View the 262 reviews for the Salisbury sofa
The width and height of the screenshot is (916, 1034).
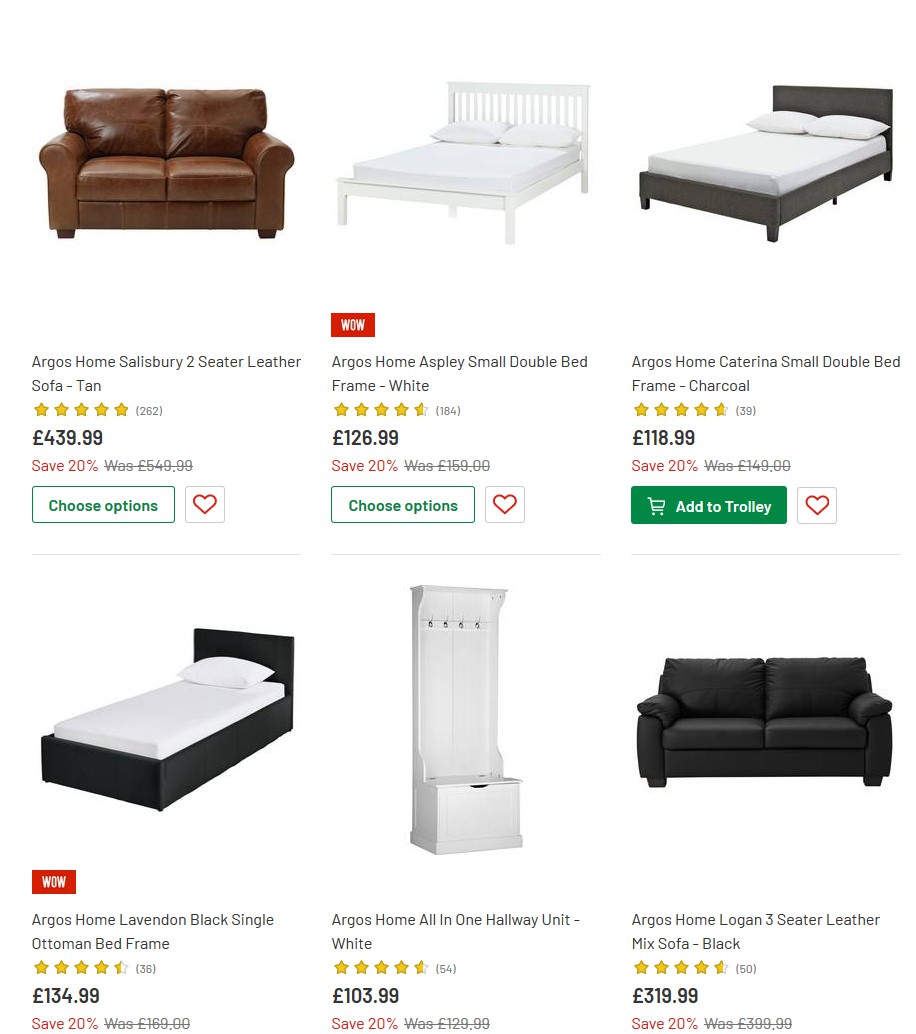(x=146, y=410)
